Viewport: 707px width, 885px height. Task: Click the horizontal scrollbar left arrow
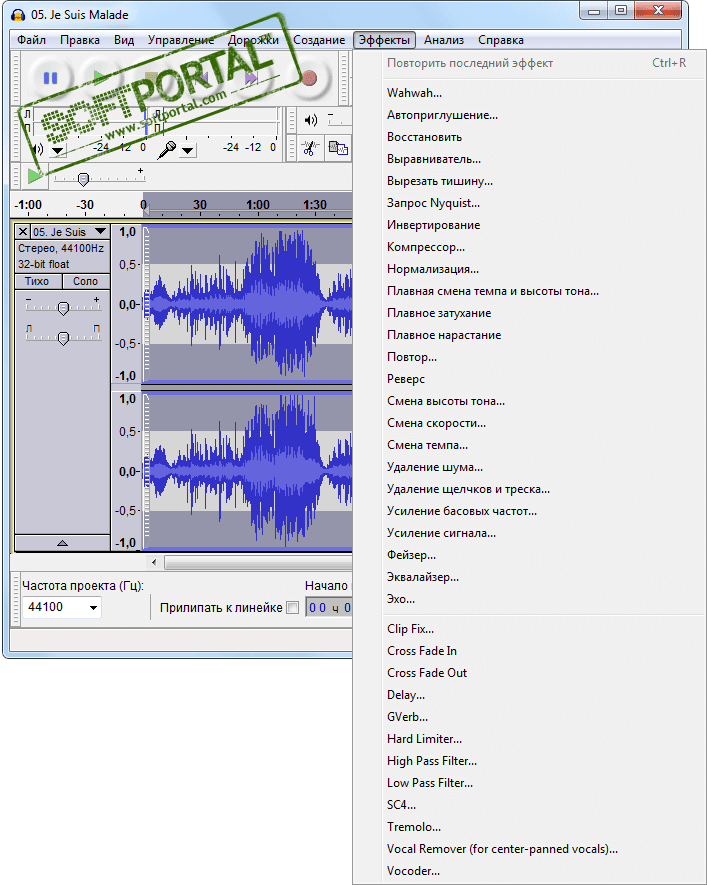point(154,562)
